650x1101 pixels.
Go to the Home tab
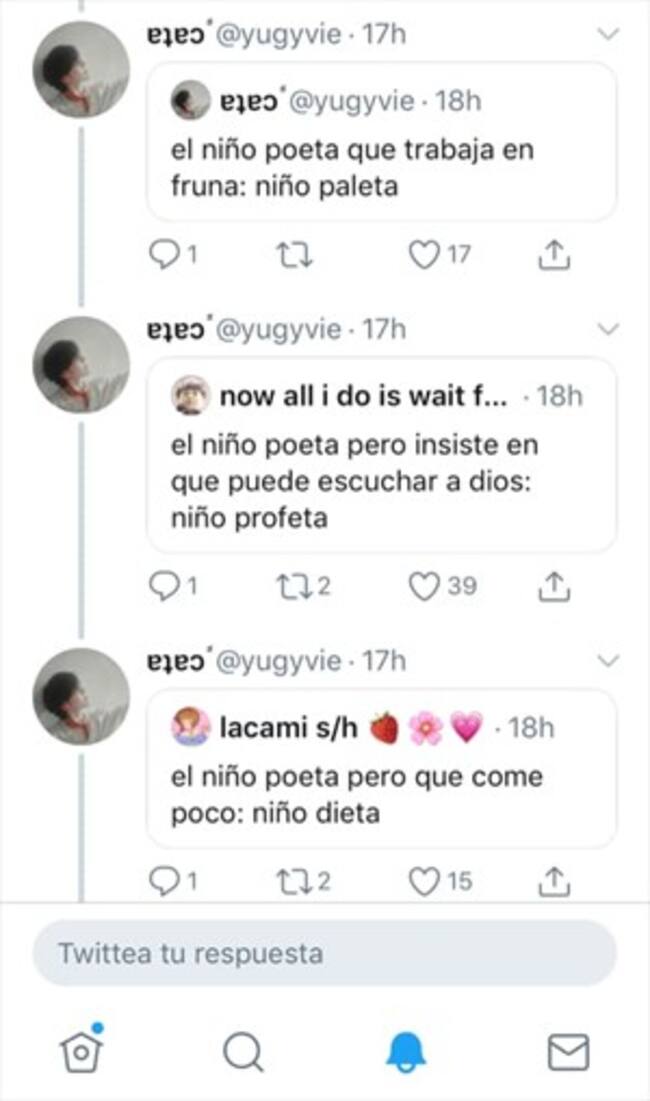tap(82, 1051)
